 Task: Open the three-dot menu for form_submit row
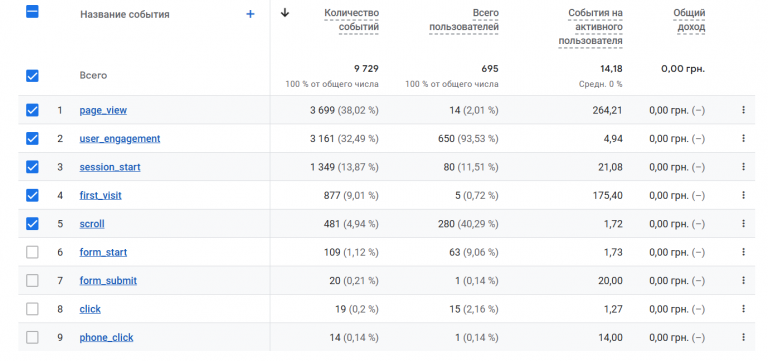point(743,281)
